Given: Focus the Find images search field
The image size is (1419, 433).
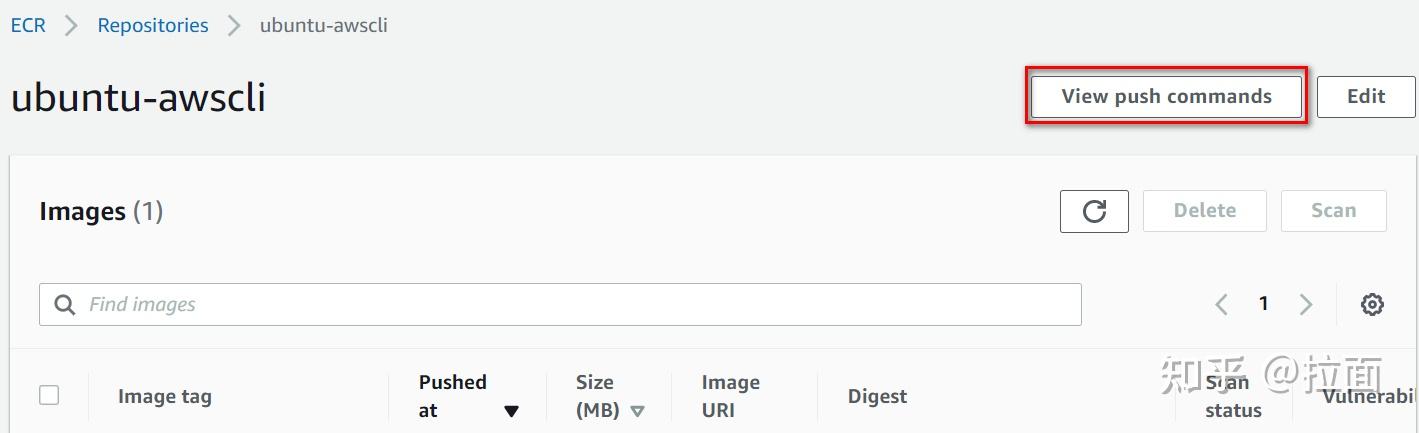Looking at the screenshot, I should tap(580, 305).
